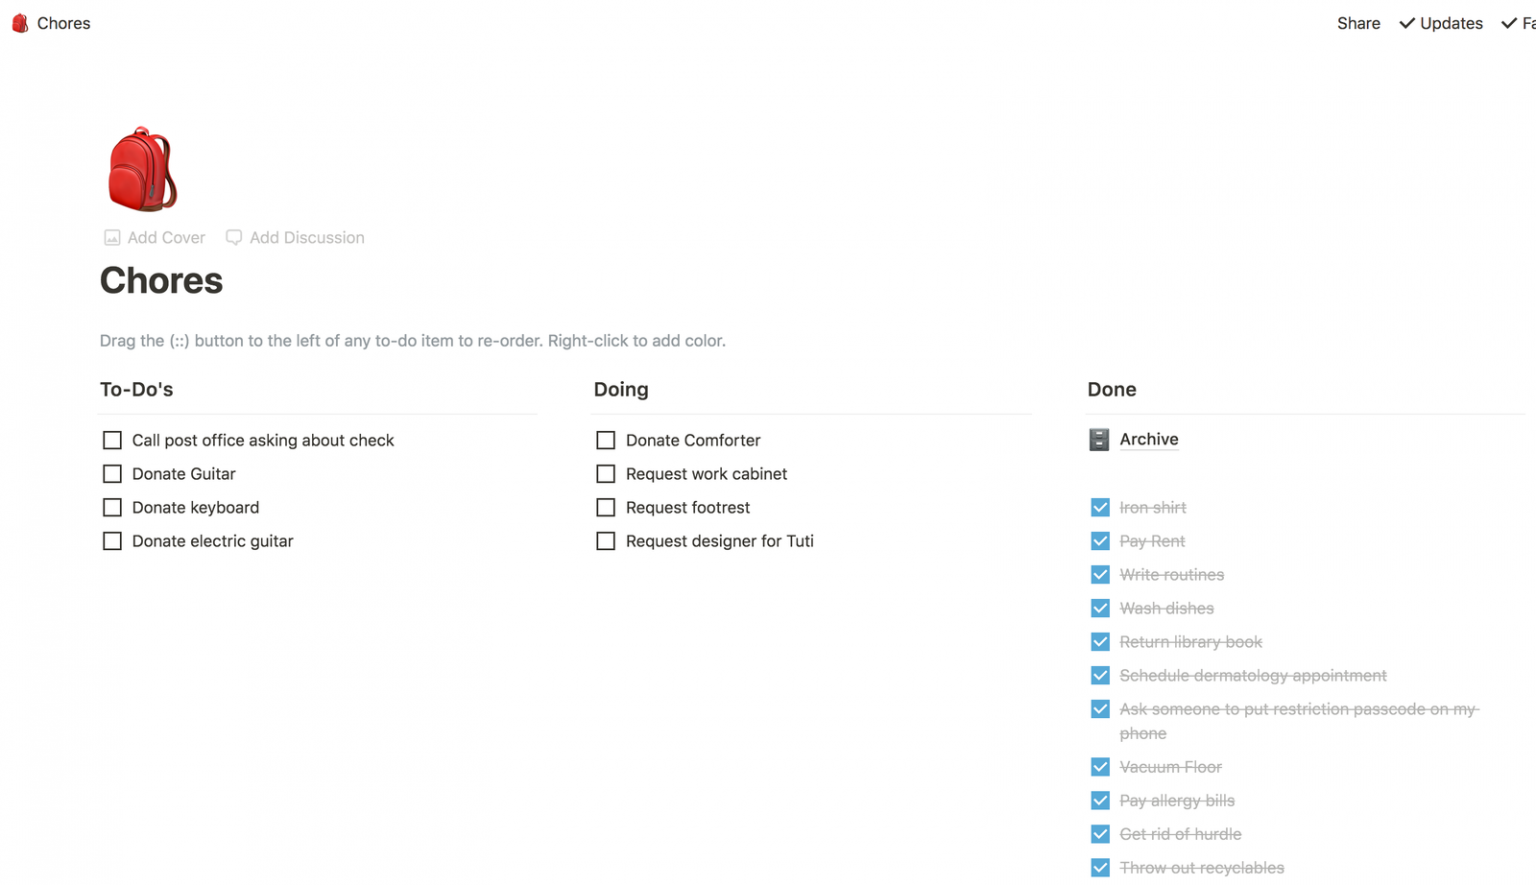This screenshot has height=885, width=1536.
Task: Click the backpack icon in top-left breadcrumb
Action: [x=18, y=22]
